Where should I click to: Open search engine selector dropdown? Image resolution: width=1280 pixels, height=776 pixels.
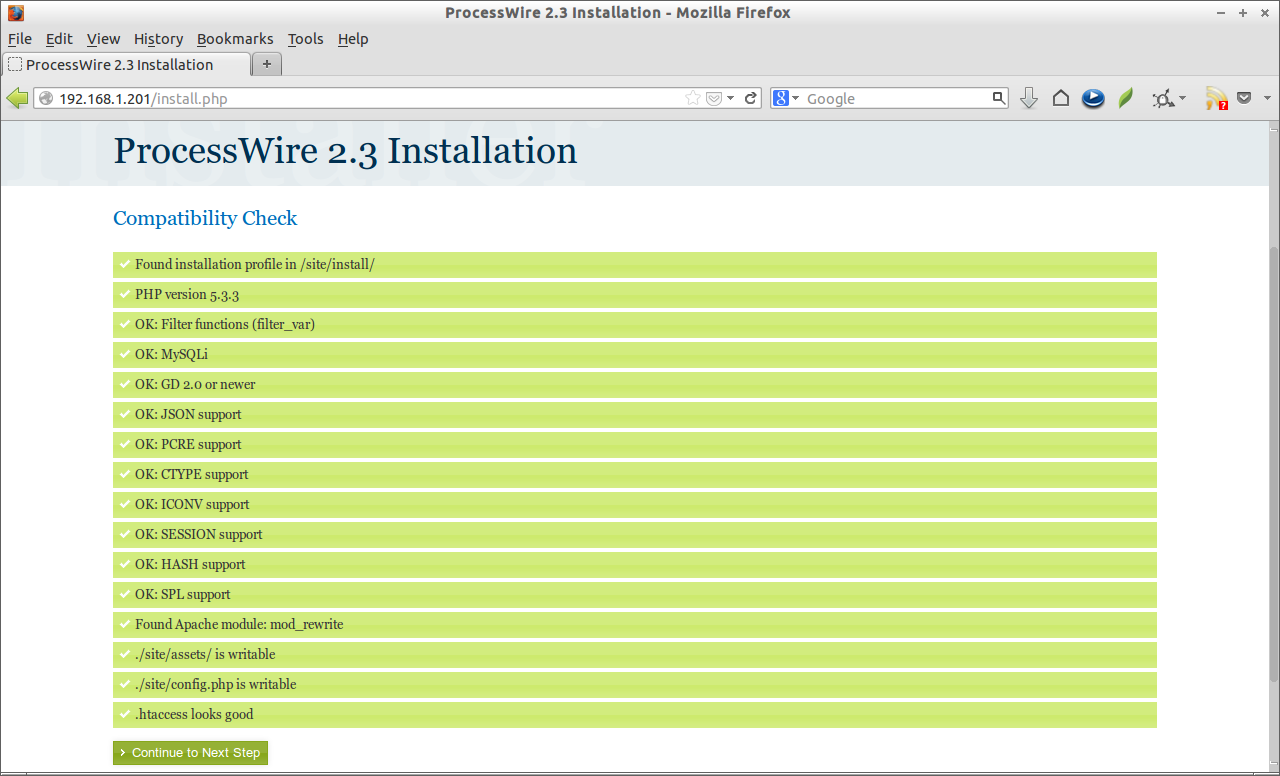[796, 98]
